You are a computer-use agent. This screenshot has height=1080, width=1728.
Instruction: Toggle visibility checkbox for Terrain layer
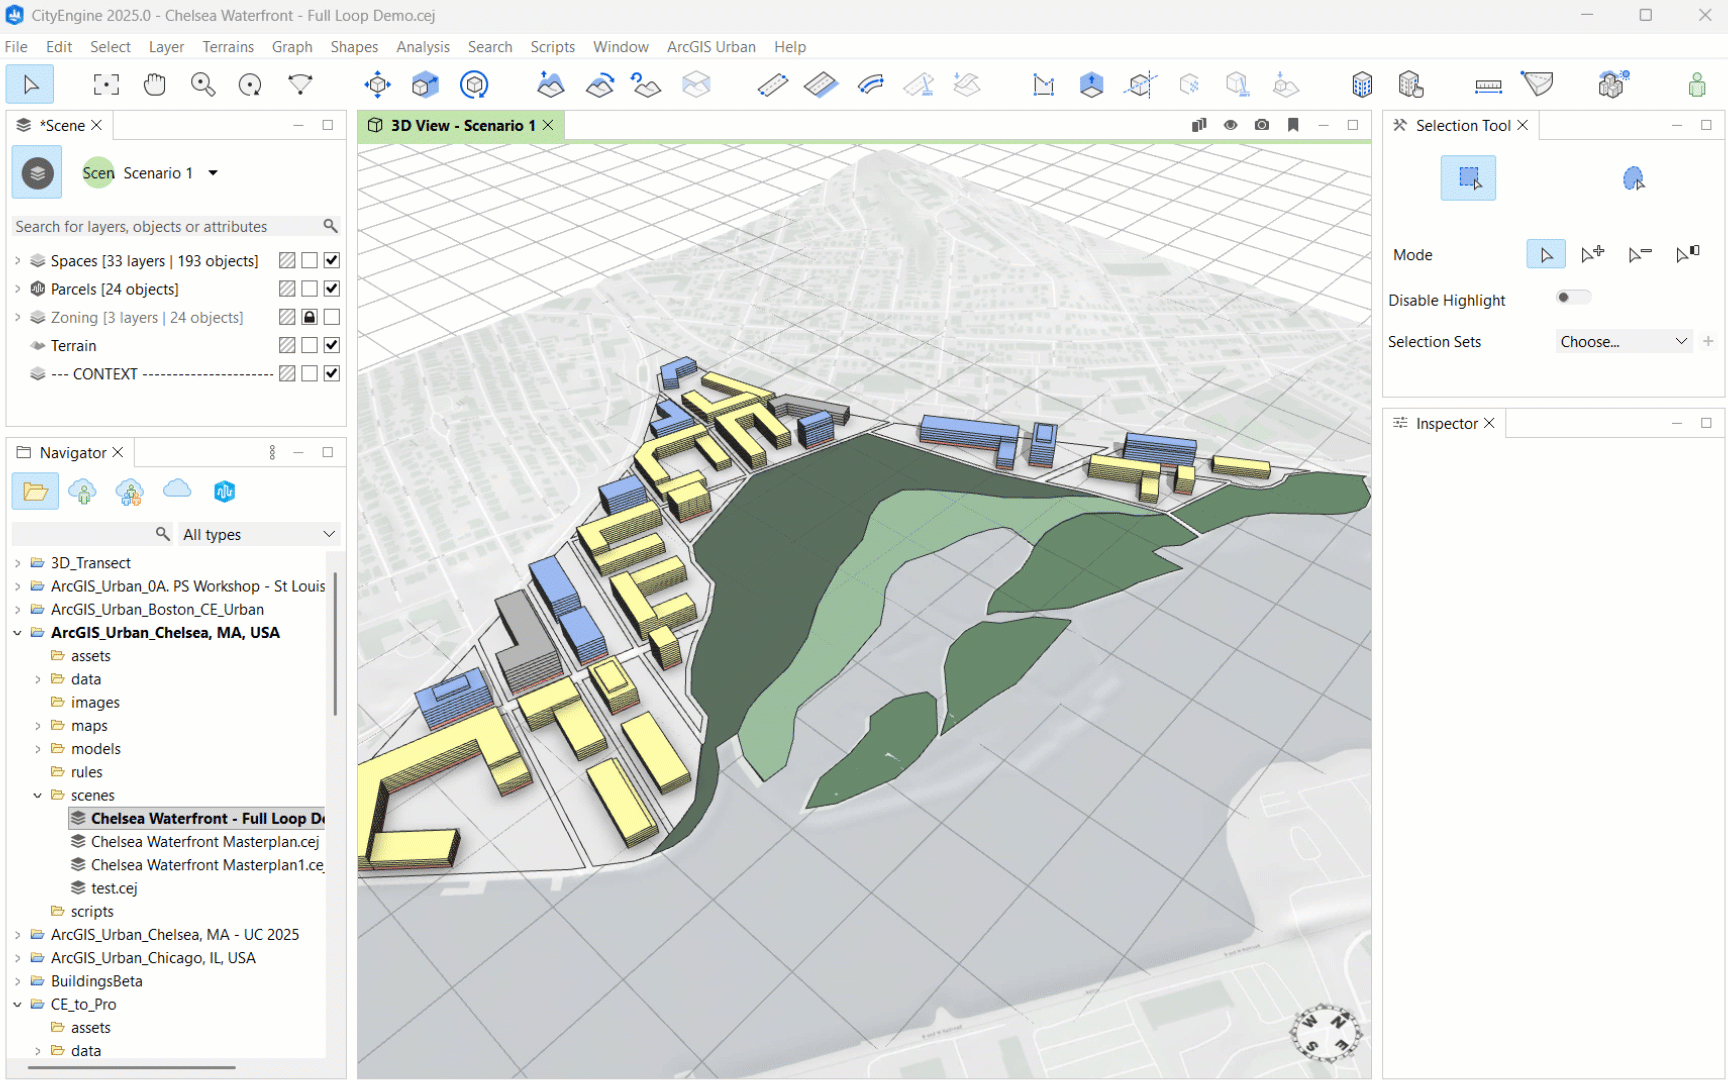point(332,345)
